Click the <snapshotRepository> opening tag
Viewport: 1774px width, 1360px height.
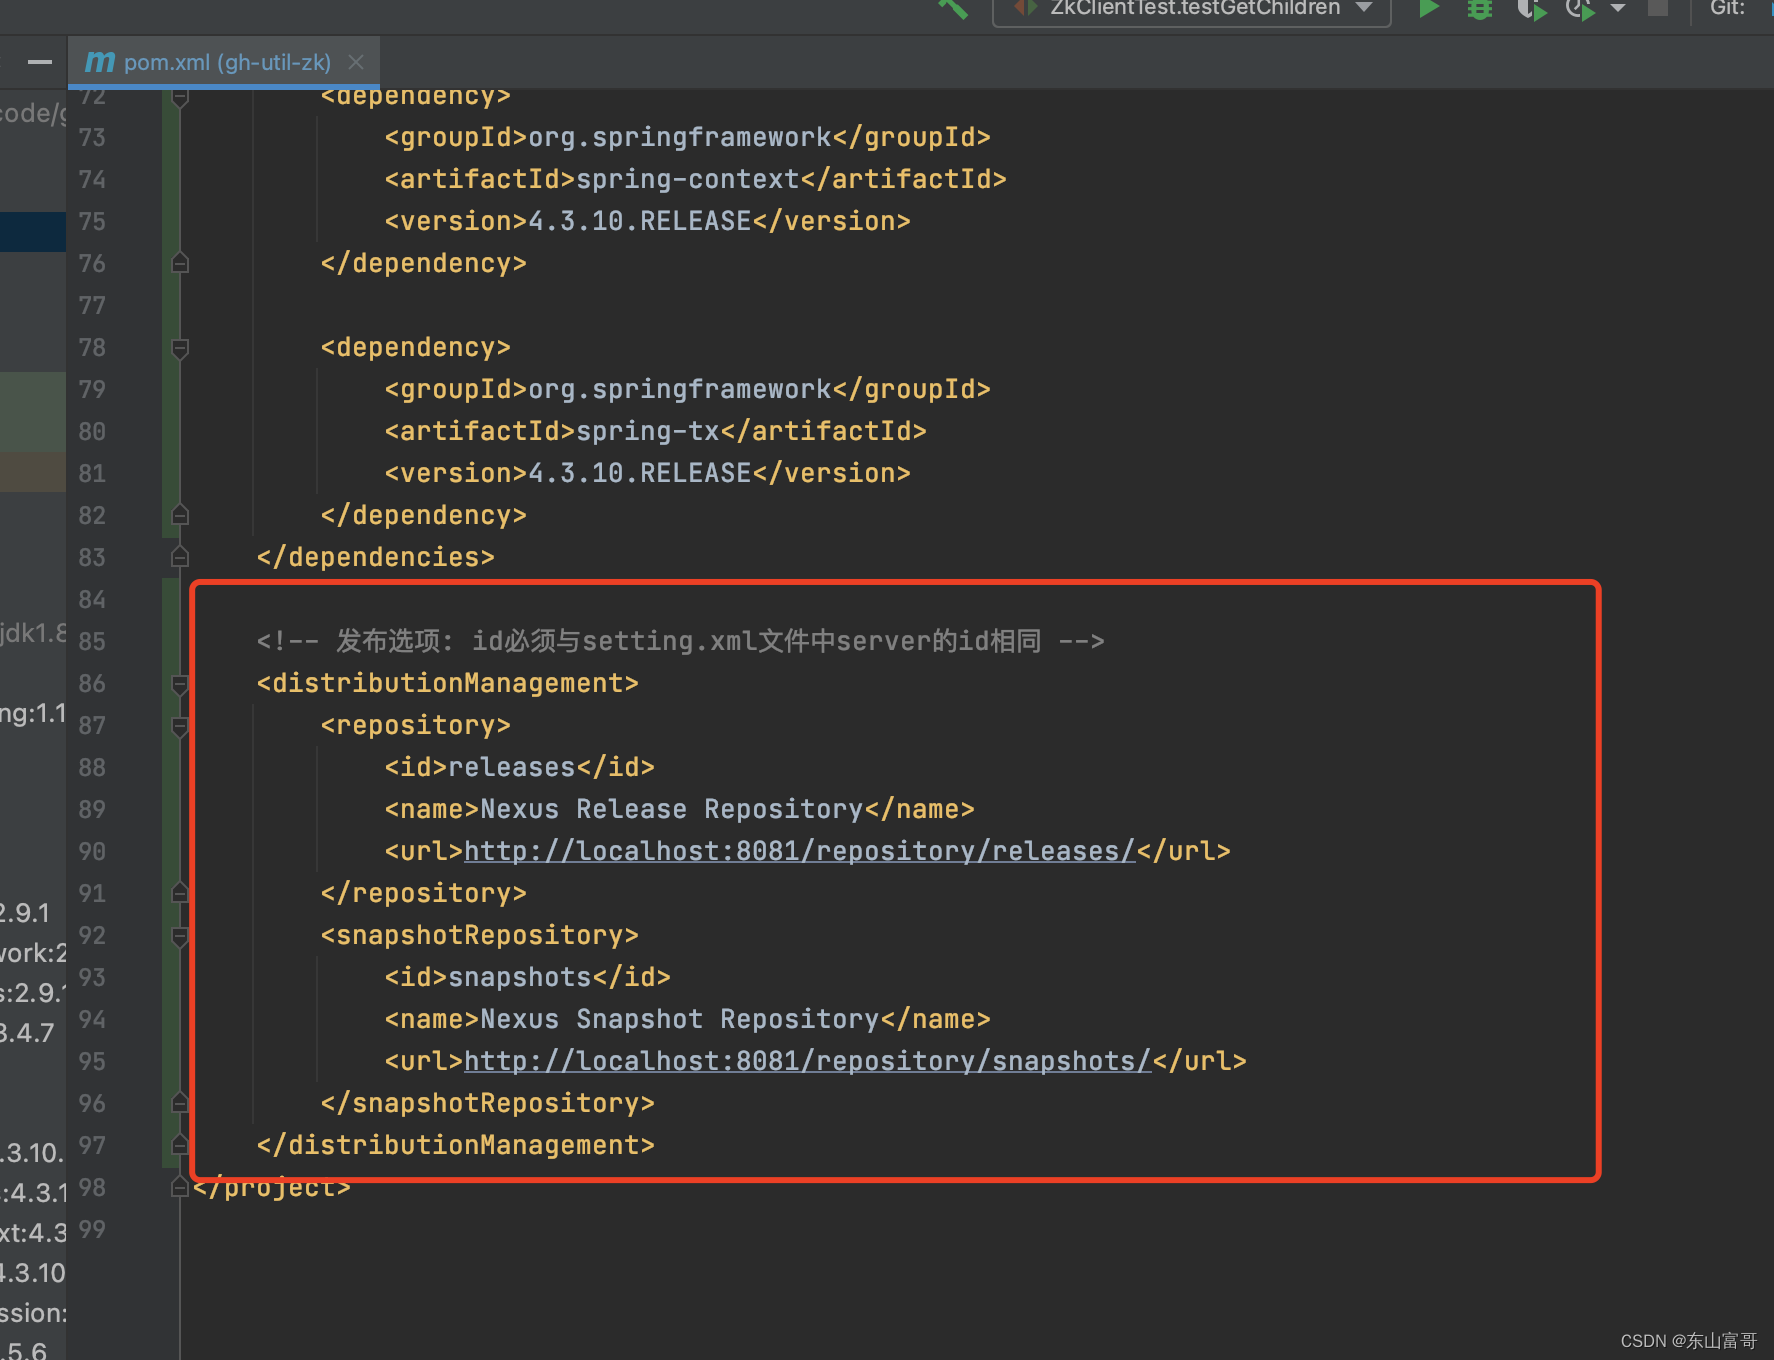click(x=479, y=935)
